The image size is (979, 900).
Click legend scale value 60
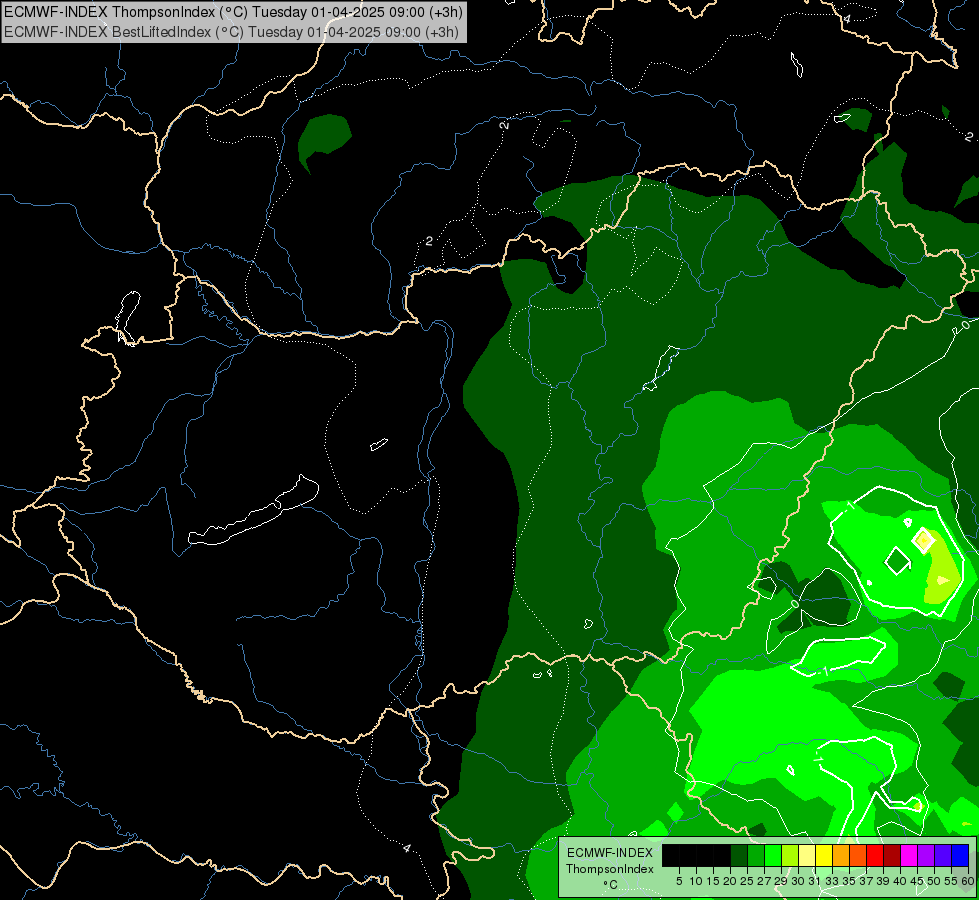click(968, 881)
